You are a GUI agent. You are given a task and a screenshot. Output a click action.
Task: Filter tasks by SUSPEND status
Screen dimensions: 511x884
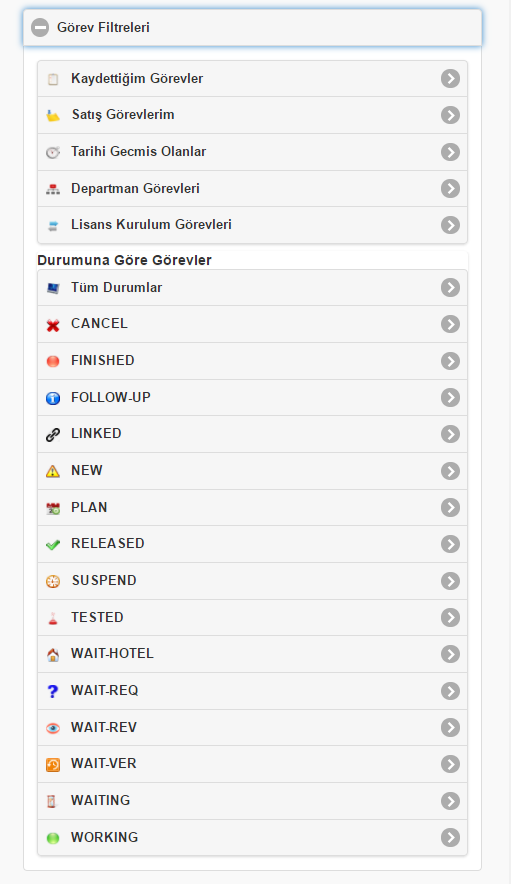(252, 581)
